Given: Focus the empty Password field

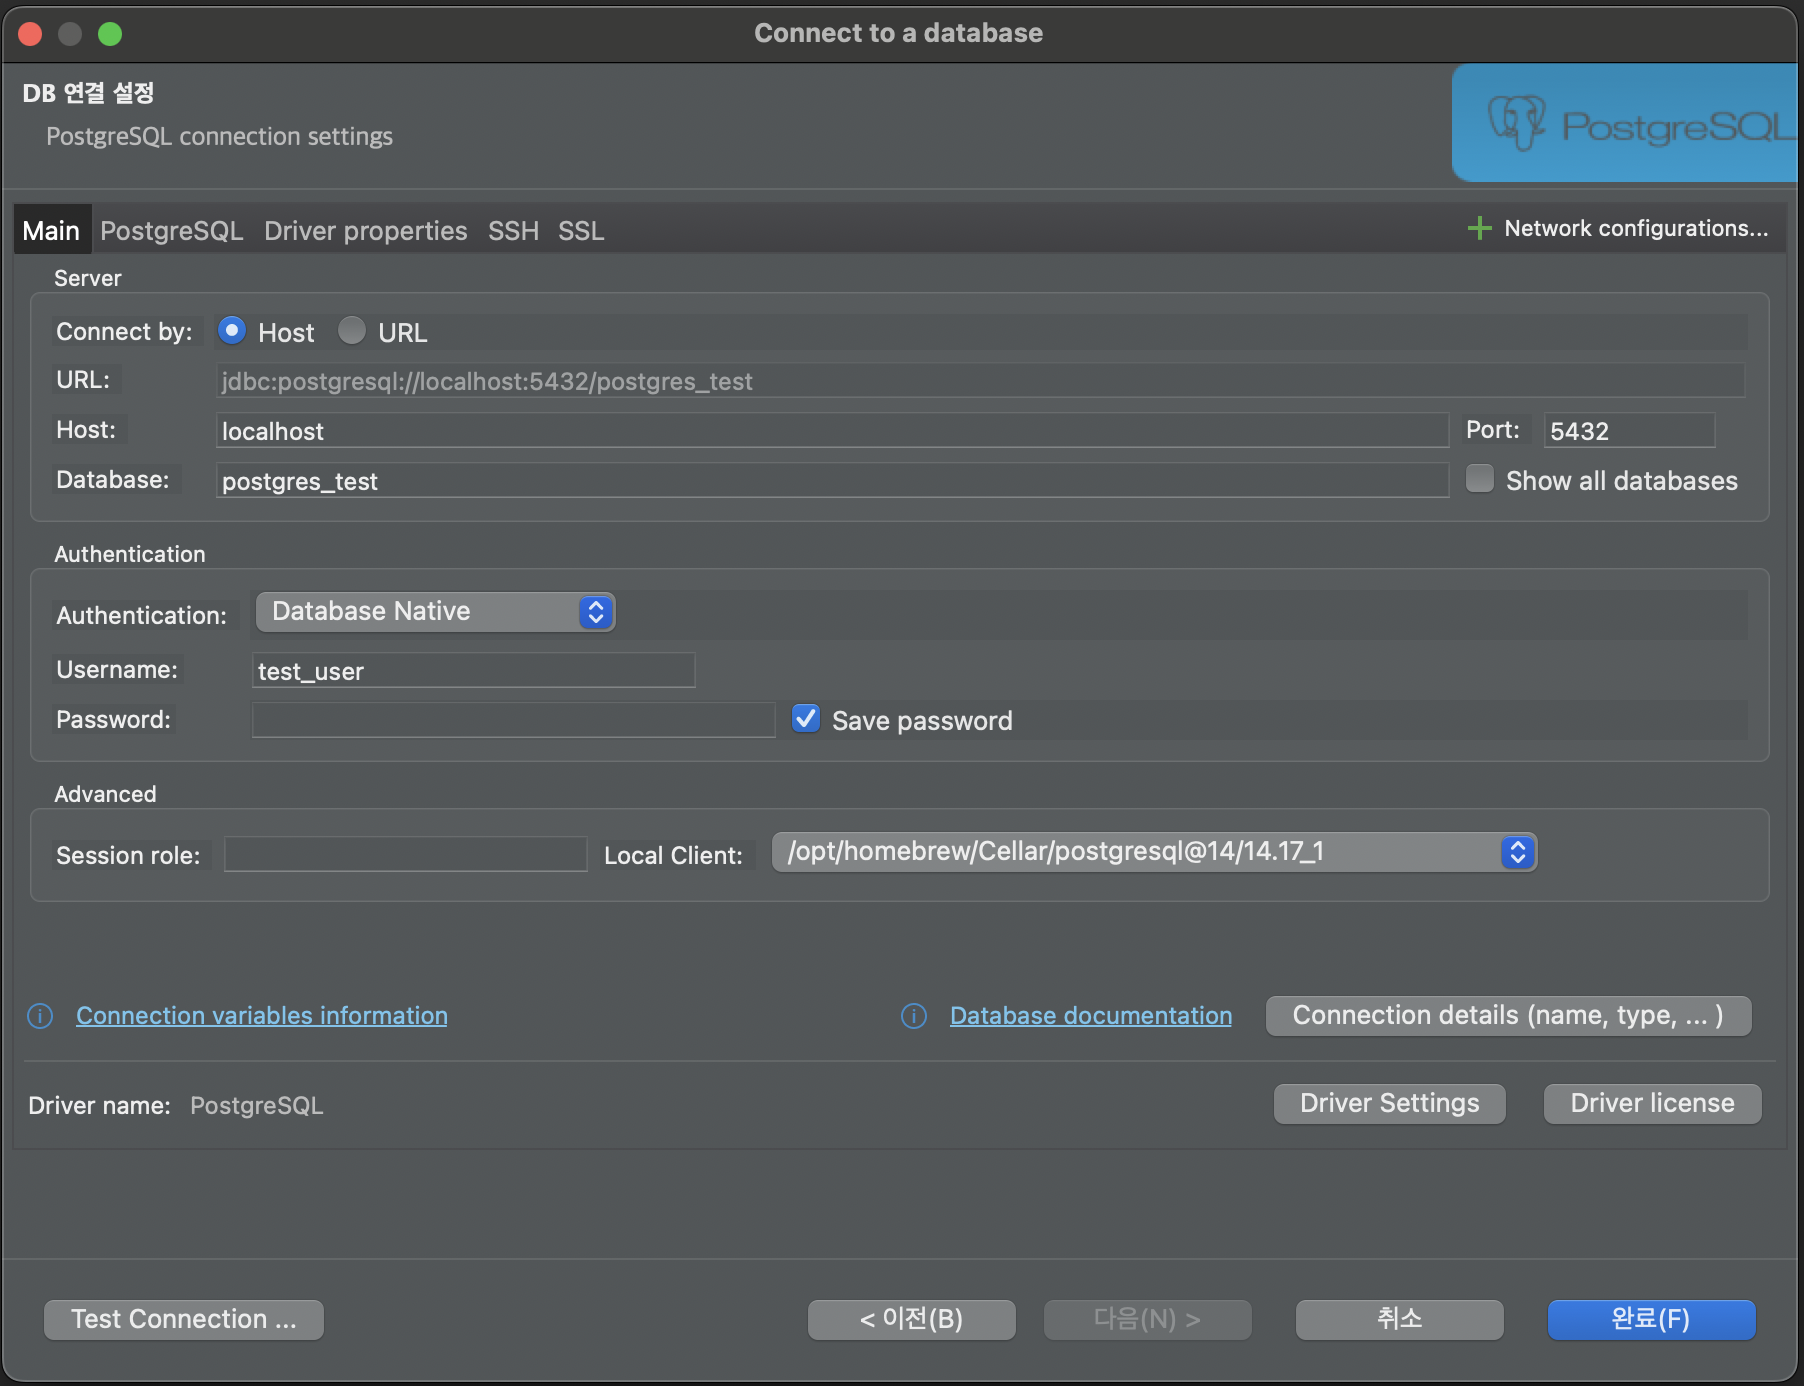Looking at the screenshot, I should tap(514, 720).
